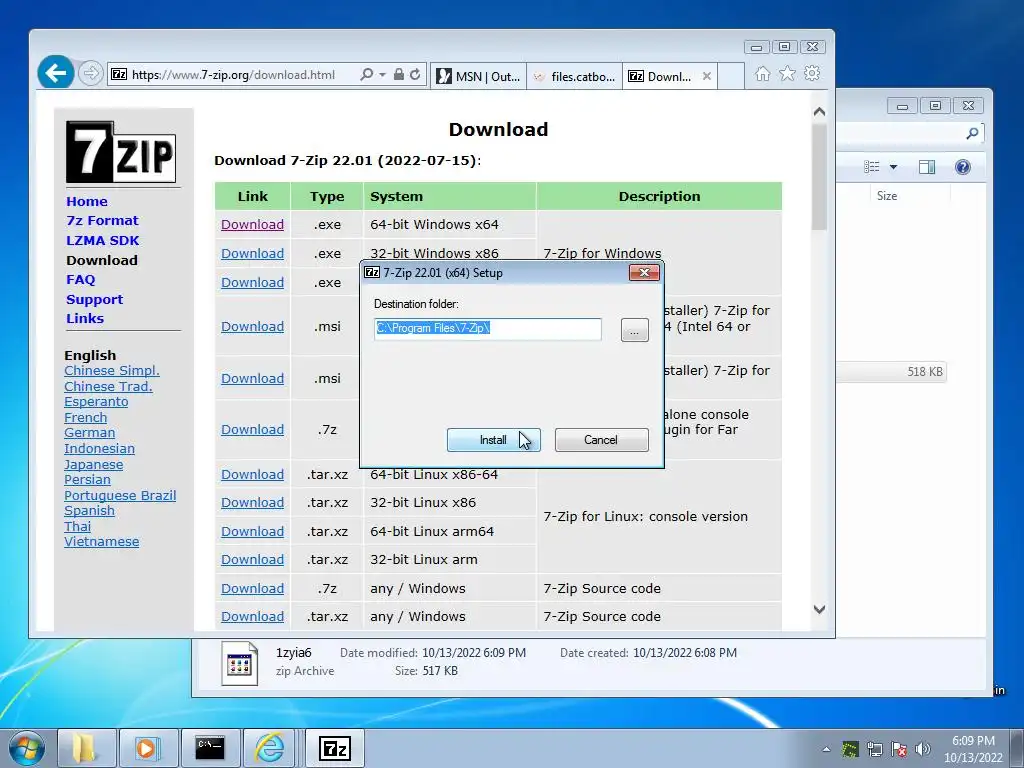This screenshot has height=768, width=1024.
Task: Open the Support sidebar link
Action: 95,299
